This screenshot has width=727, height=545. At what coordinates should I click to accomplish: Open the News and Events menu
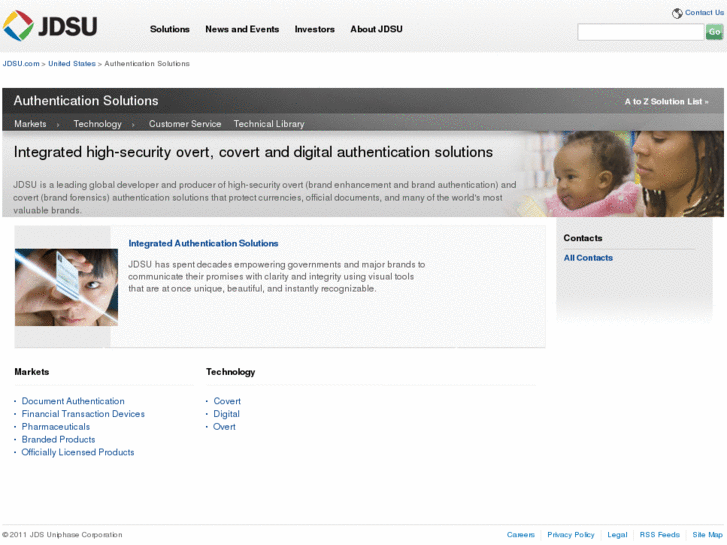click(x=242, y=29)
